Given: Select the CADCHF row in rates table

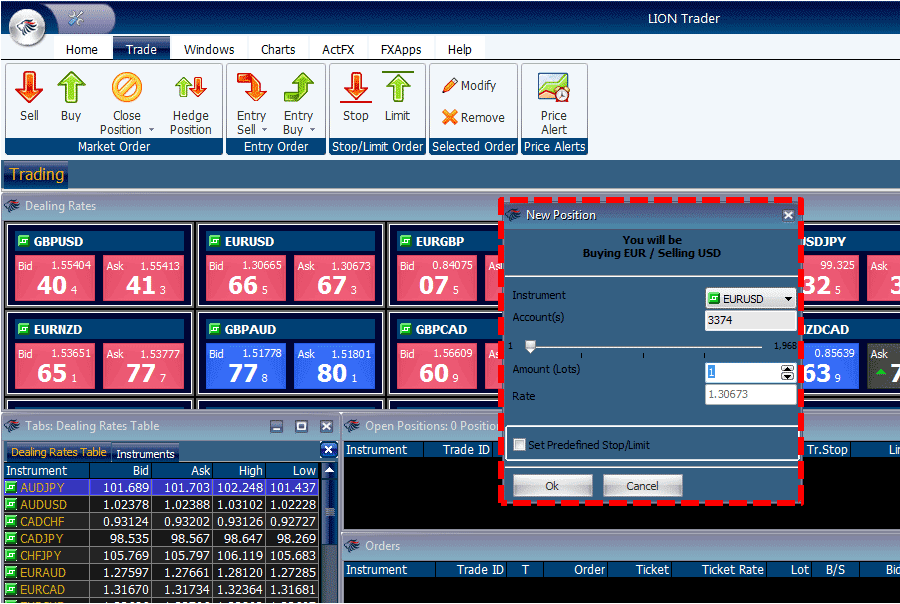Looking at the screenshot, I should (x=161, y=521).
